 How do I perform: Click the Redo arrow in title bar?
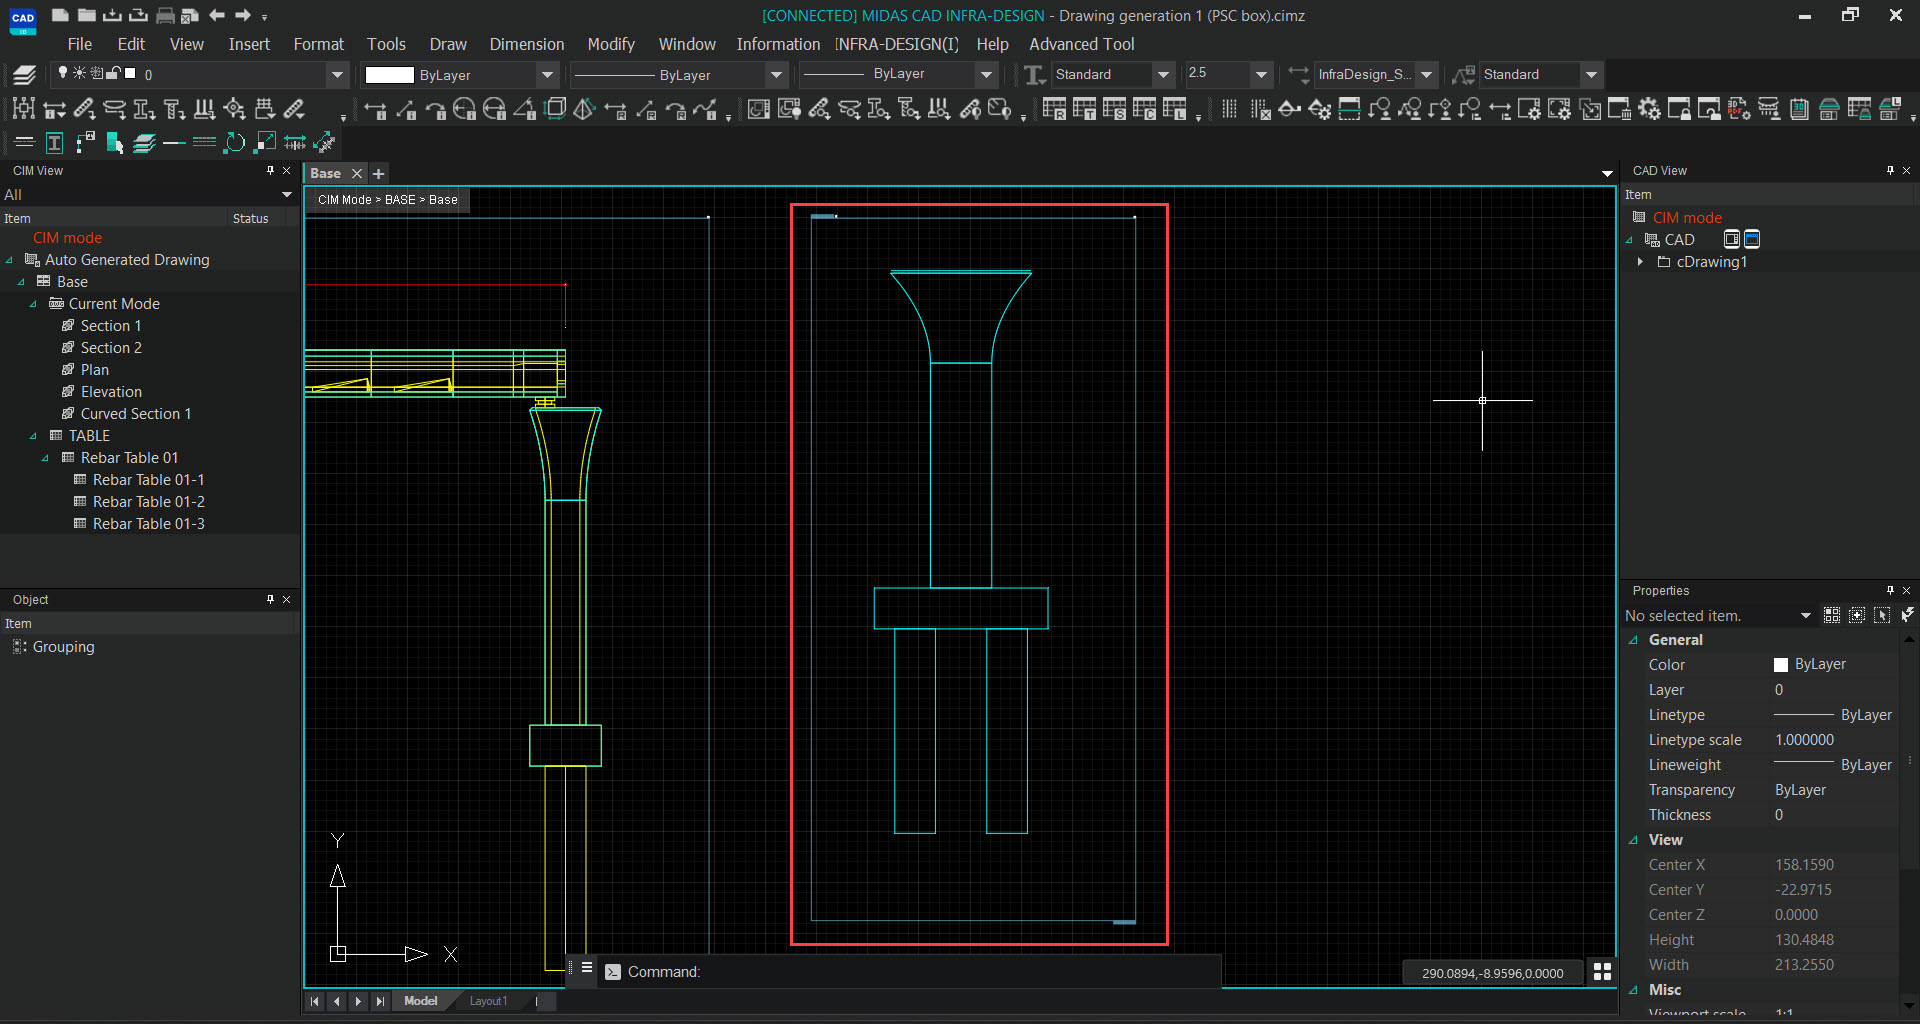click(243, 15)
